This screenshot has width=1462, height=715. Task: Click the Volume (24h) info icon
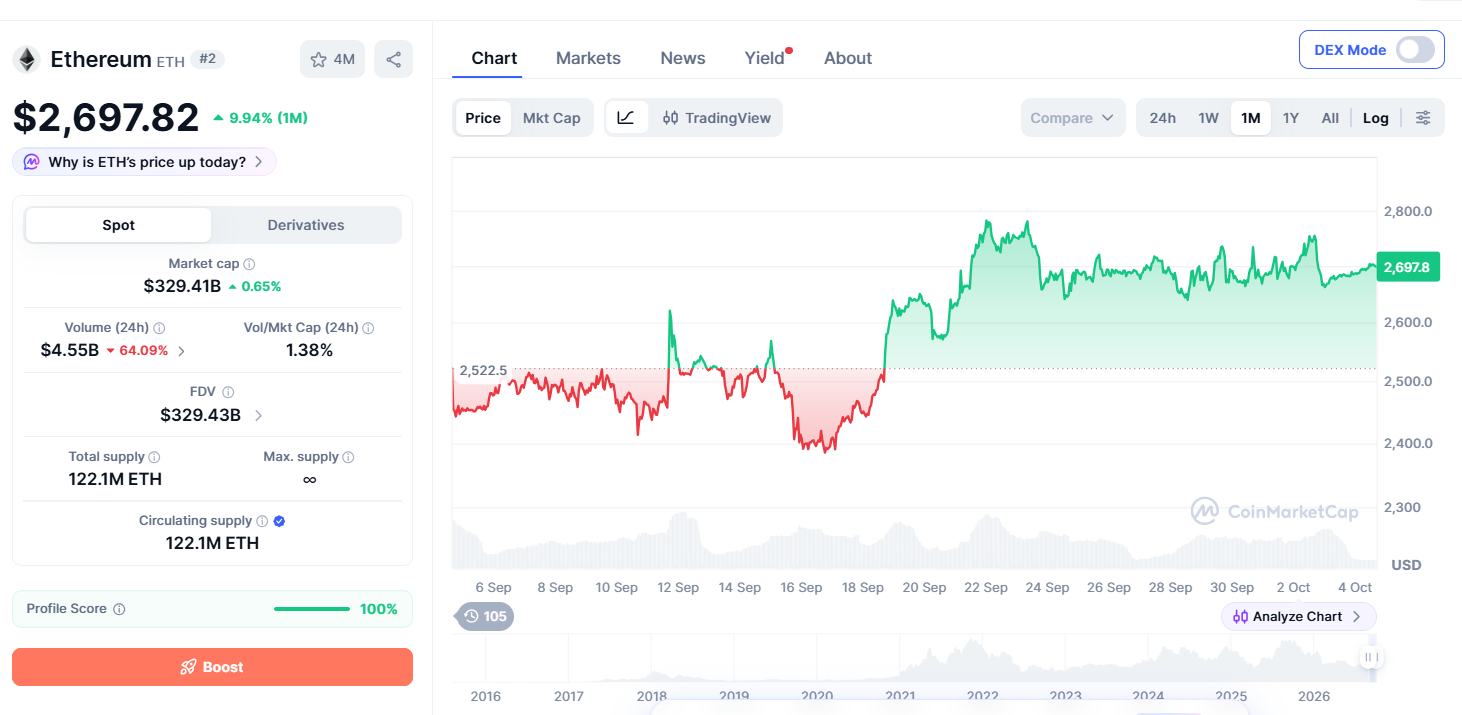point(159,328)
